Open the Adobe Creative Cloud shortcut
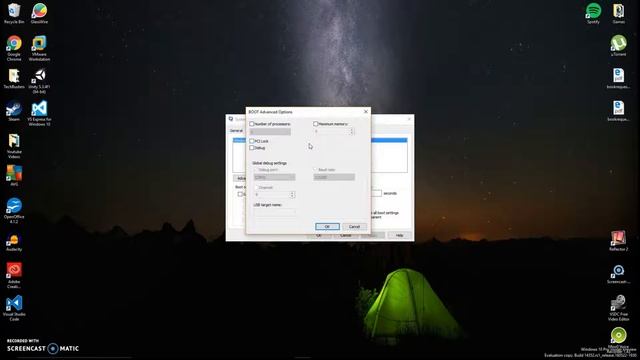This screenshot has height=360, width=640. pyautogui.click(x=14, y=275)
